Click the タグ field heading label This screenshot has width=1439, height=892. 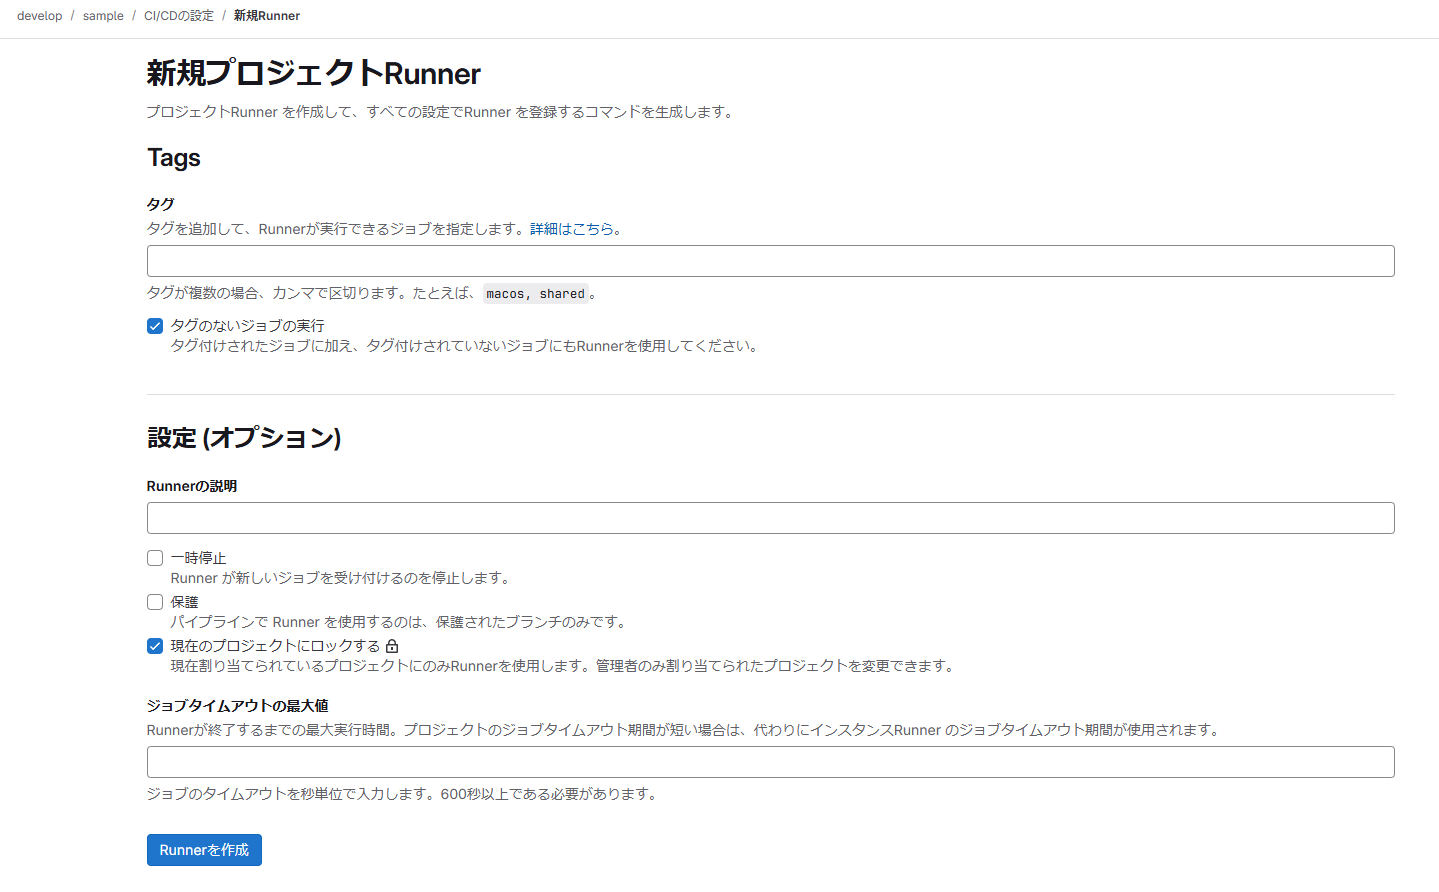pos(159,203)
